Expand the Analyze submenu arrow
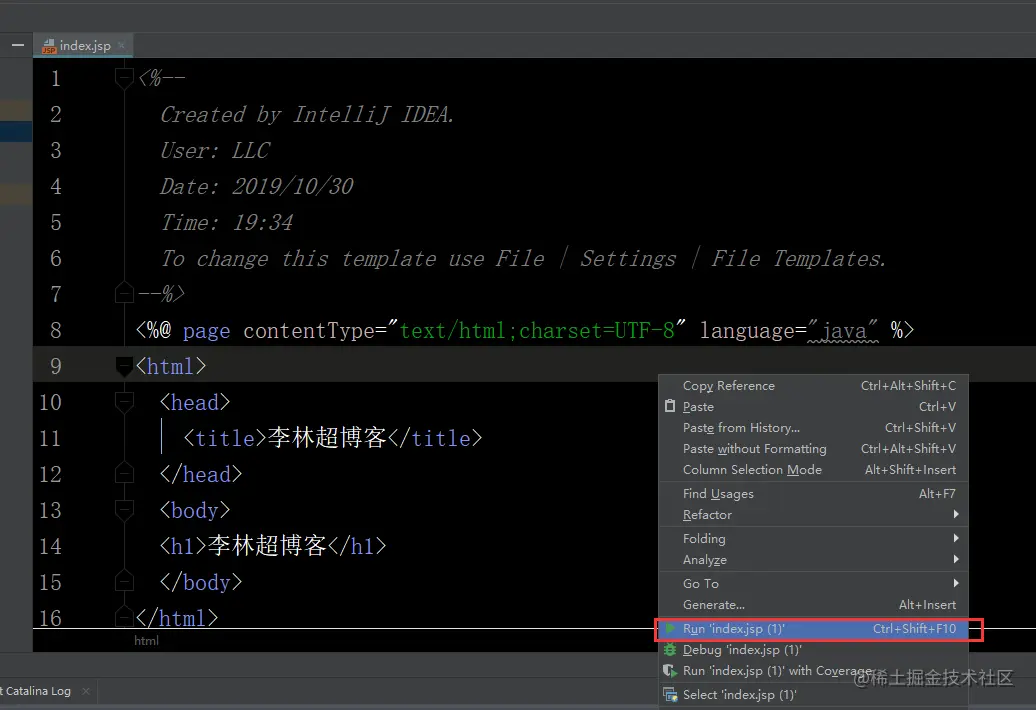 [956, 559]
